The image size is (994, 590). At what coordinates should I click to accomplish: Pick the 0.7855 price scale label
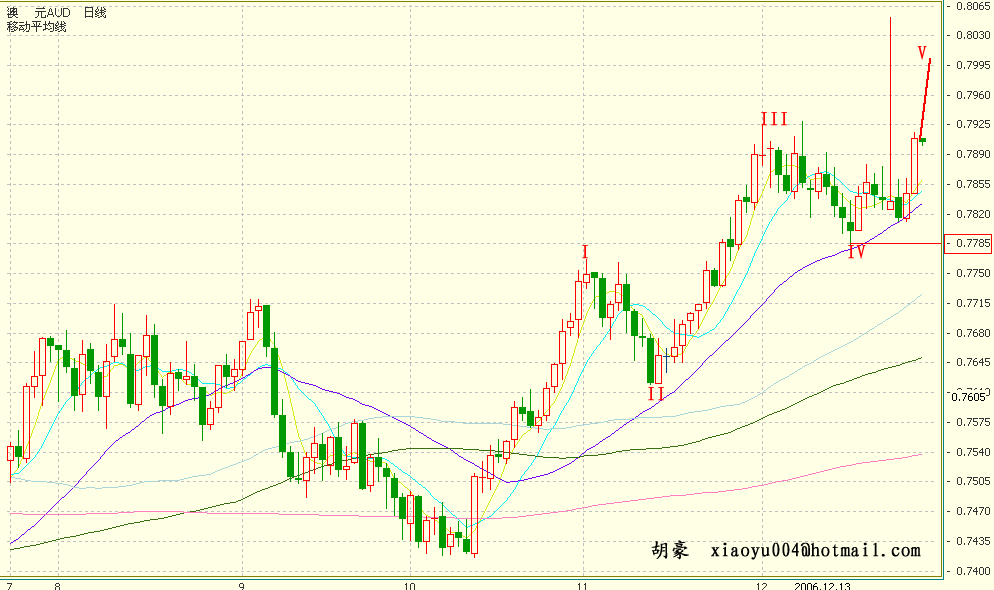(973, 184)
